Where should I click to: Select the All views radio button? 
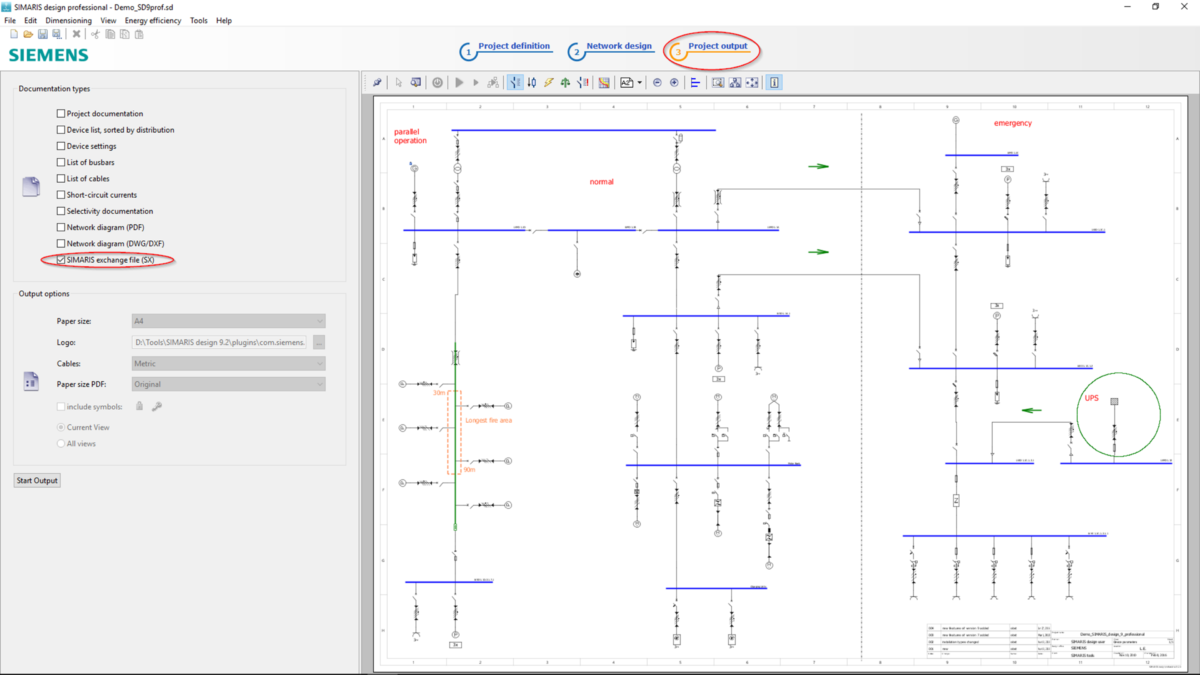[x=61, y=443]
